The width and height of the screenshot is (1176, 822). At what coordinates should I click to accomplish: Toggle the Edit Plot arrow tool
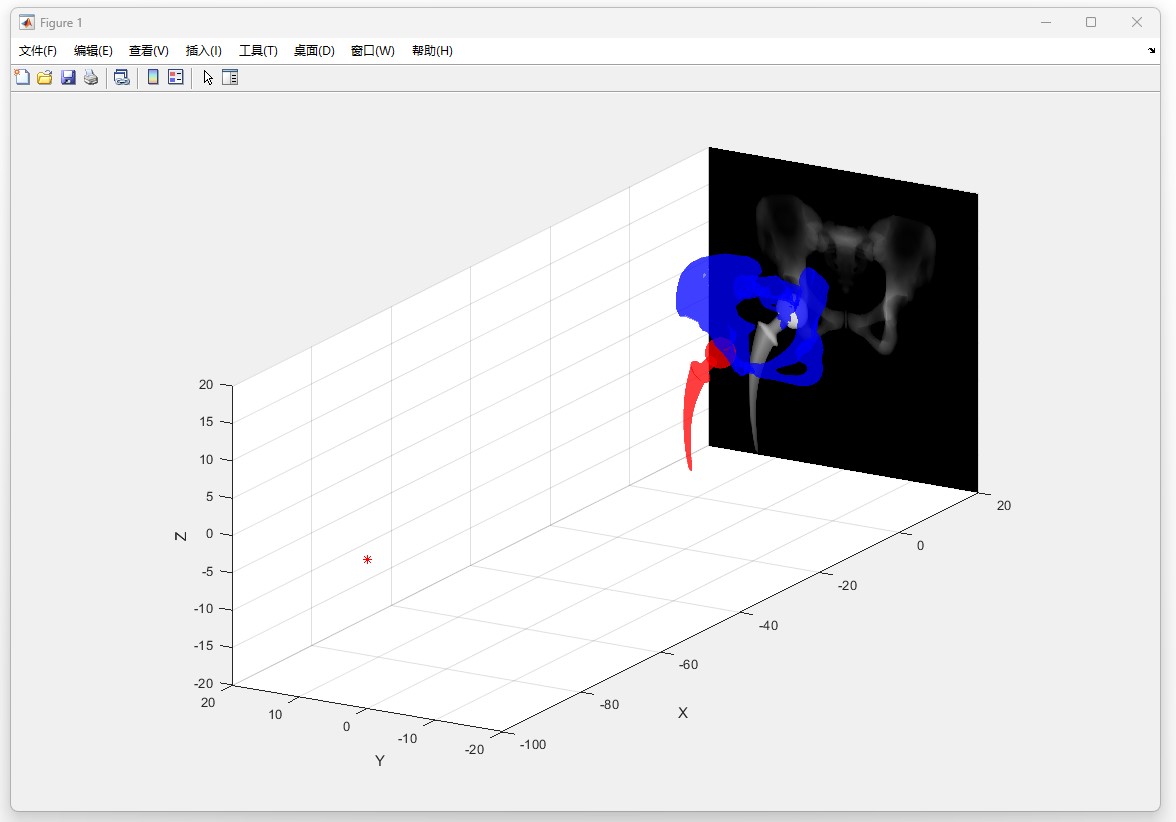tap(208, 77)
